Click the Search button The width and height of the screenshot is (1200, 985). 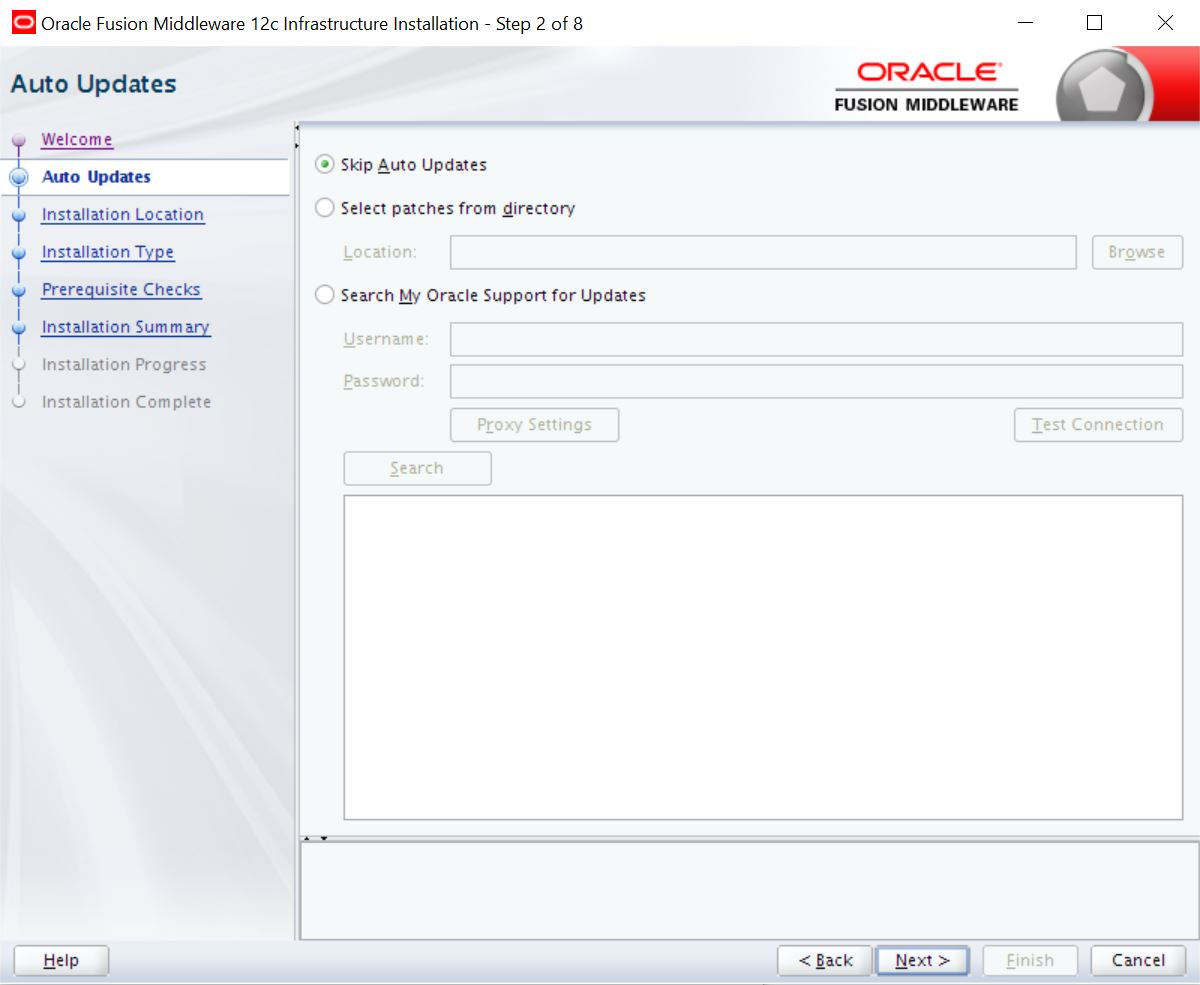[x=417, y=468]
